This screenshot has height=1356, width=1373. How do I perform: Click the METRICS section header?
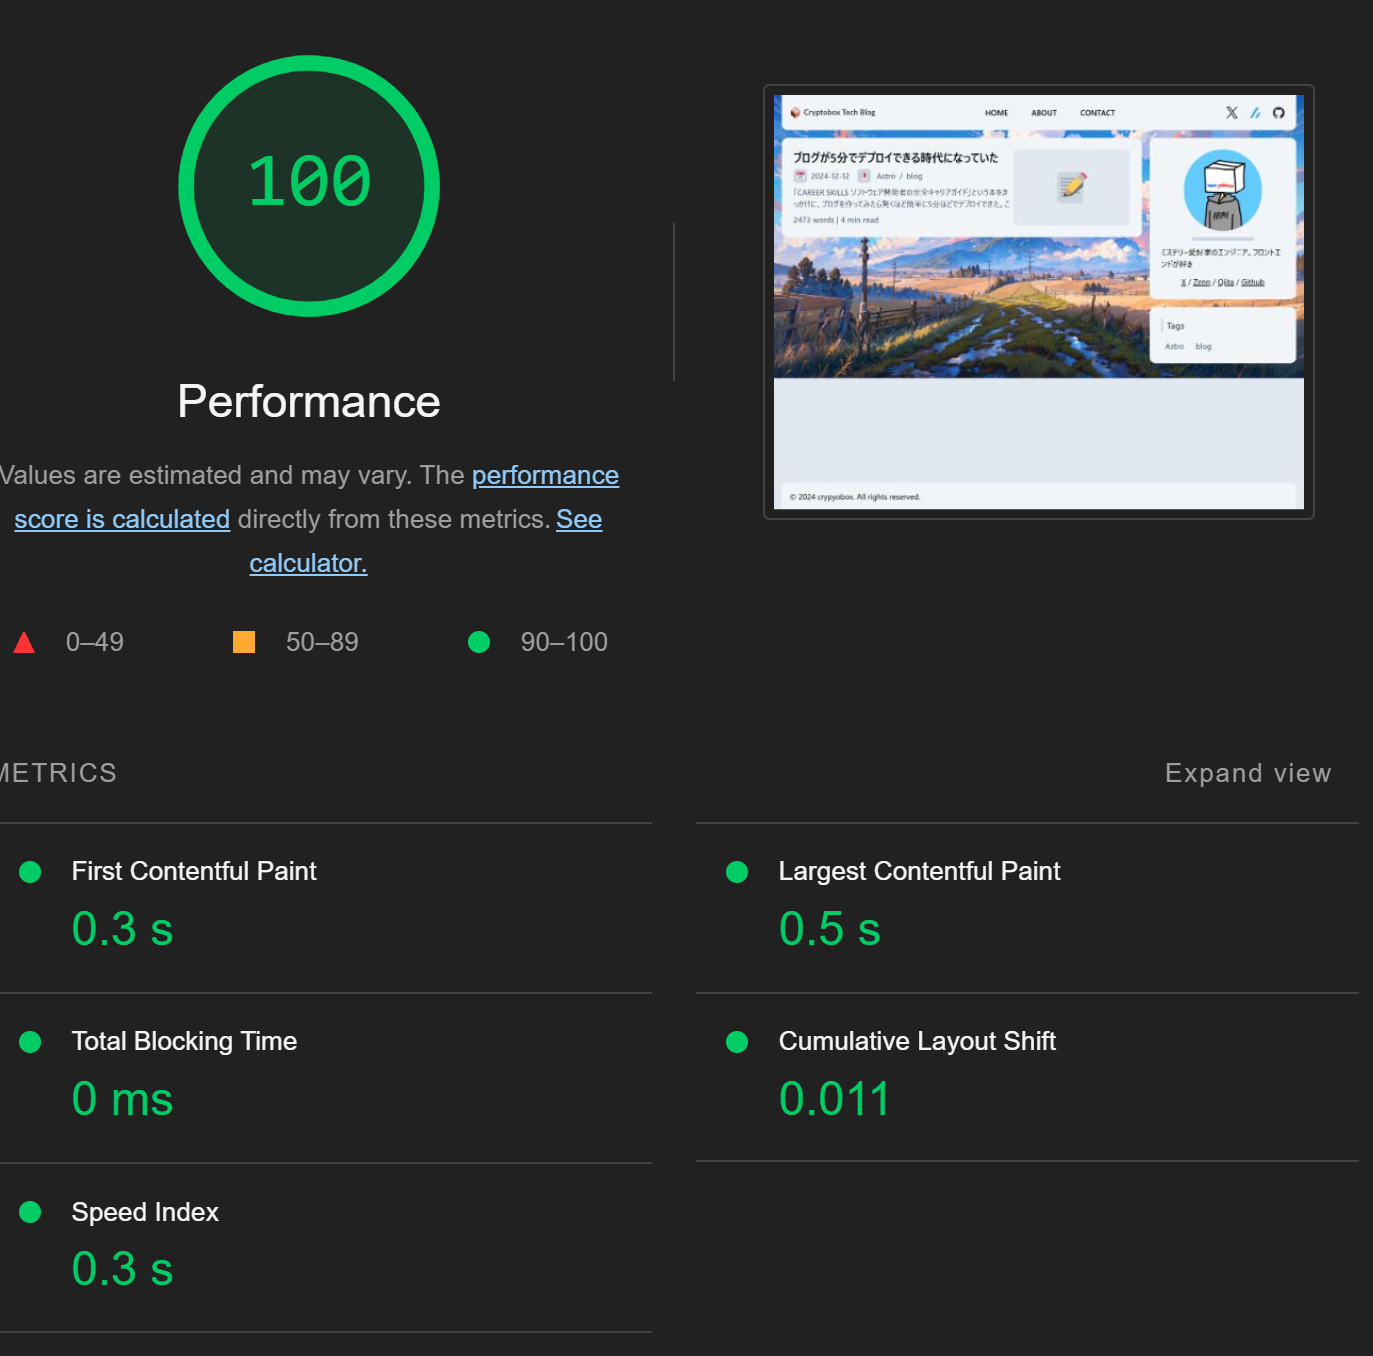click(x=58, y=773)
